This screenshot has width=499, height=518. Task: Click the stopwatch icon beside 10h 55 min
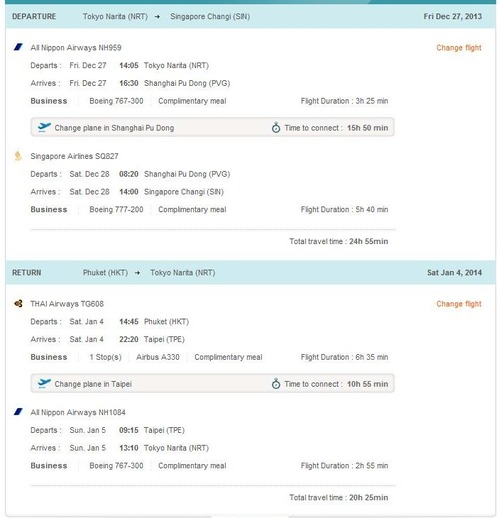tap(276, 384)
